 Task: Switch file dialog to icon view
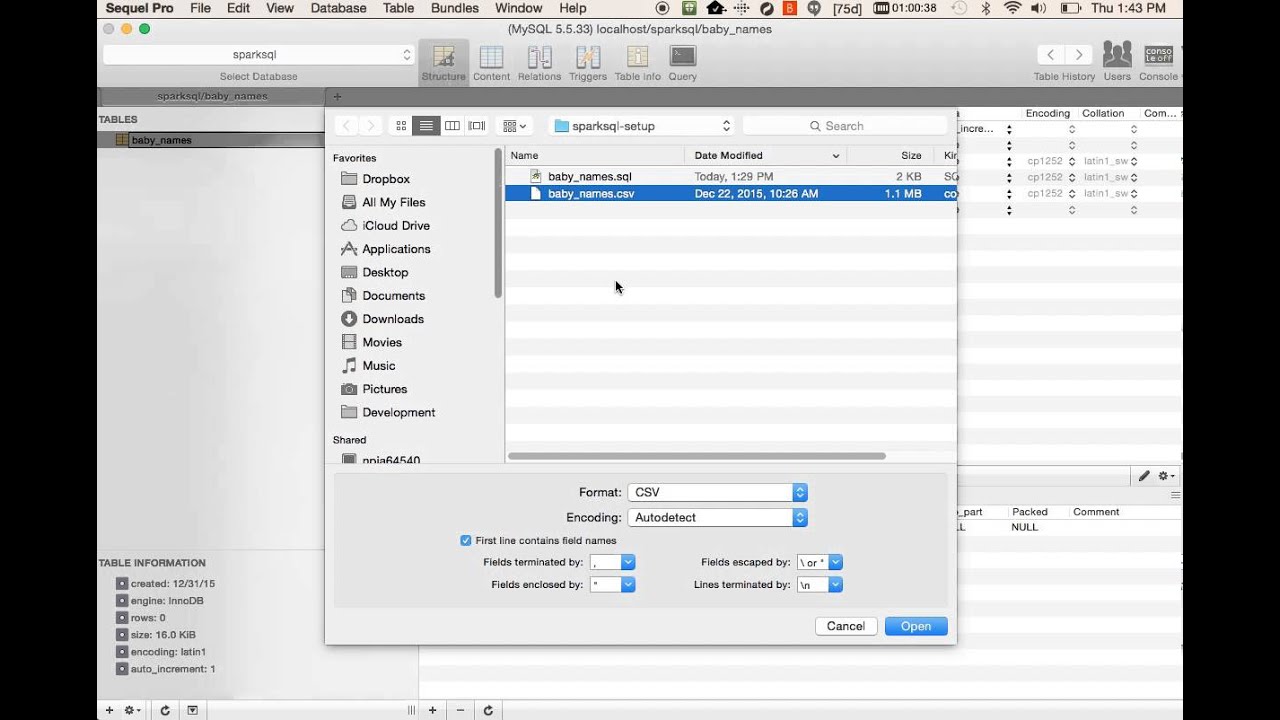[401, 126]
